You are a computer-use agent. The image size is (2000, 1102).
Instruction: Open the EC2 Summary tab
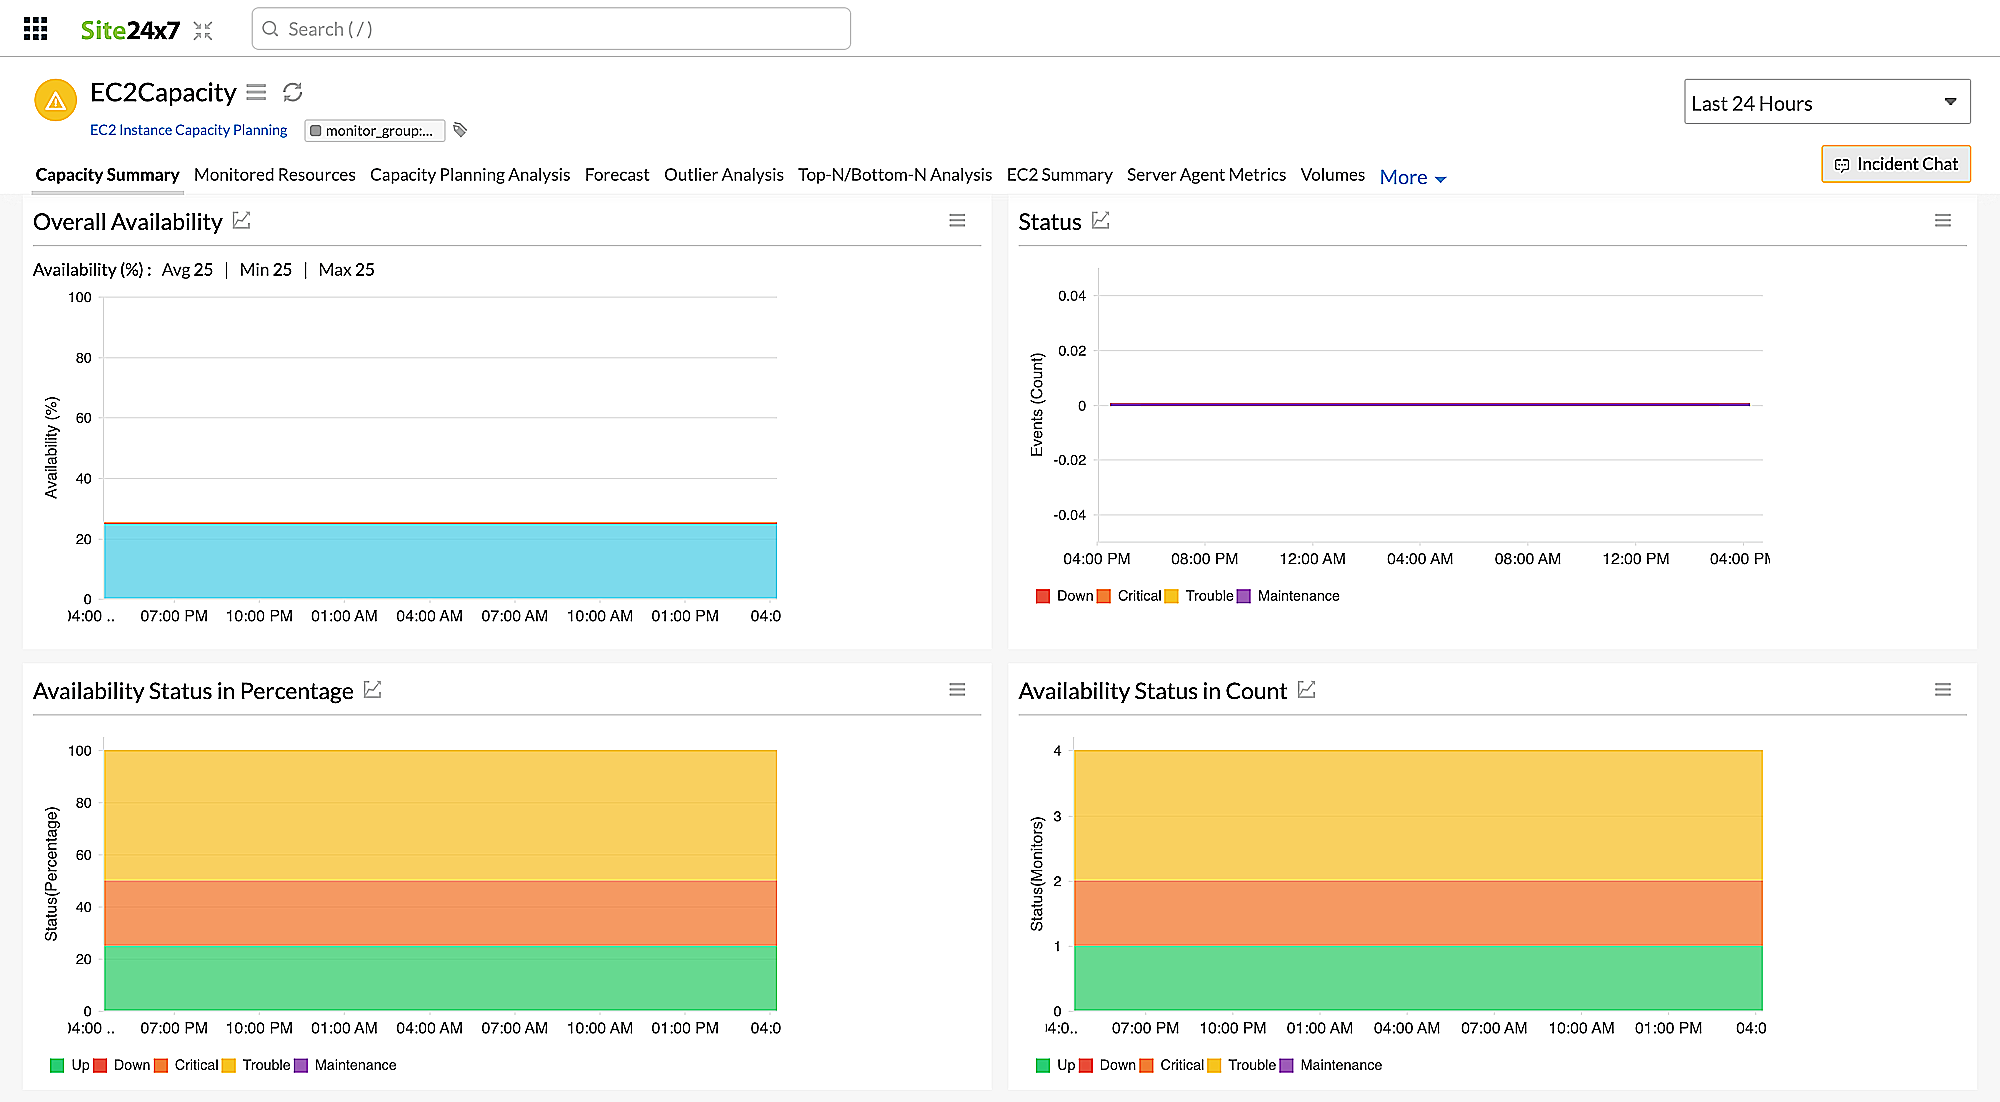(1060, 175)
